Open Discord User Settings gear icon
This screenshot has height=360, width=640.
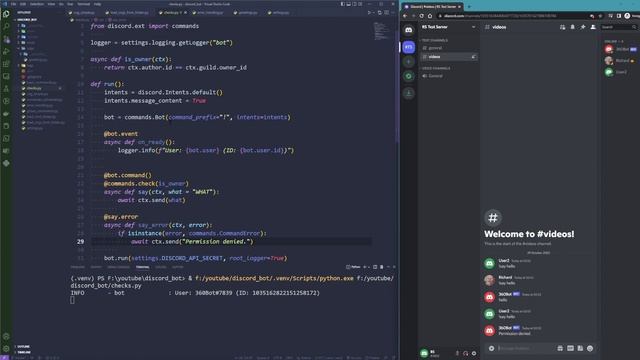pos(474,353)
